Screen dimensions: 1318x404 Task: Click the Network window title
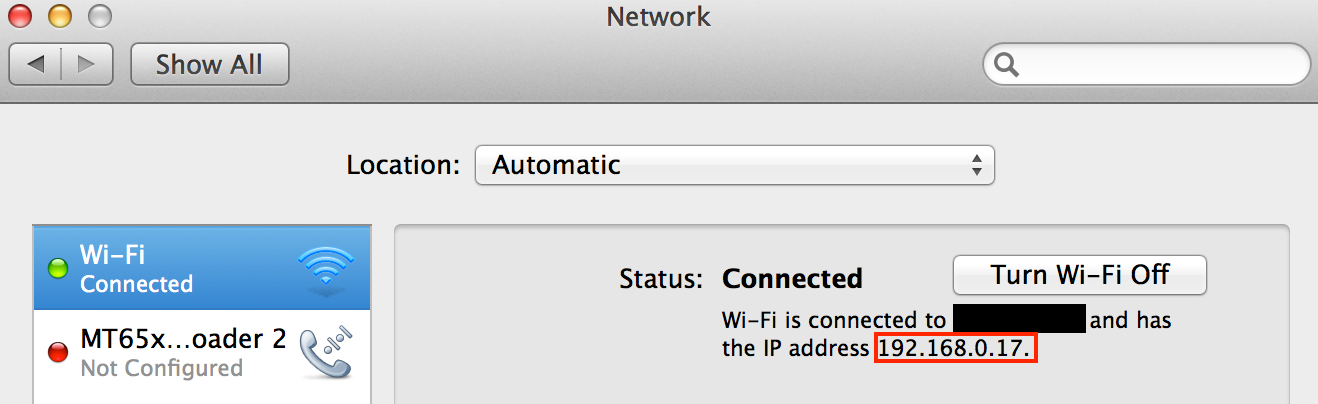(x=658, y=16)
